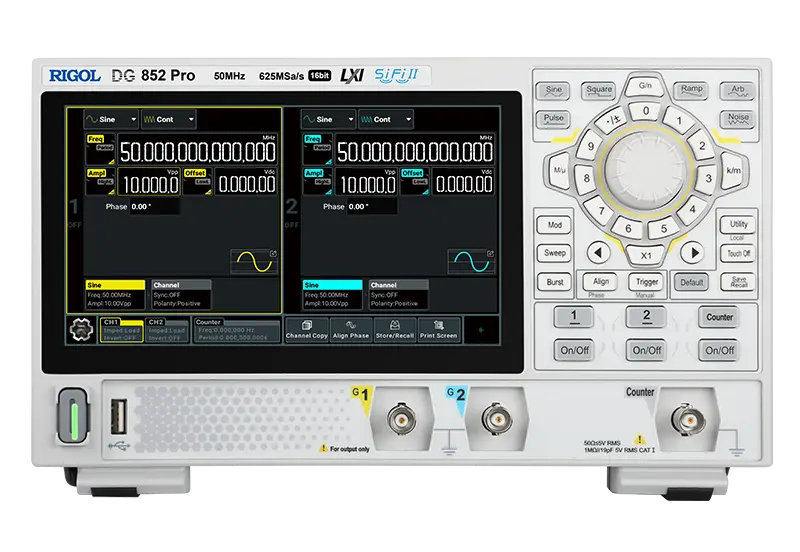Expand channel 1 Cont mode dropdown
800x552 pixels.
tap(168, 119)
